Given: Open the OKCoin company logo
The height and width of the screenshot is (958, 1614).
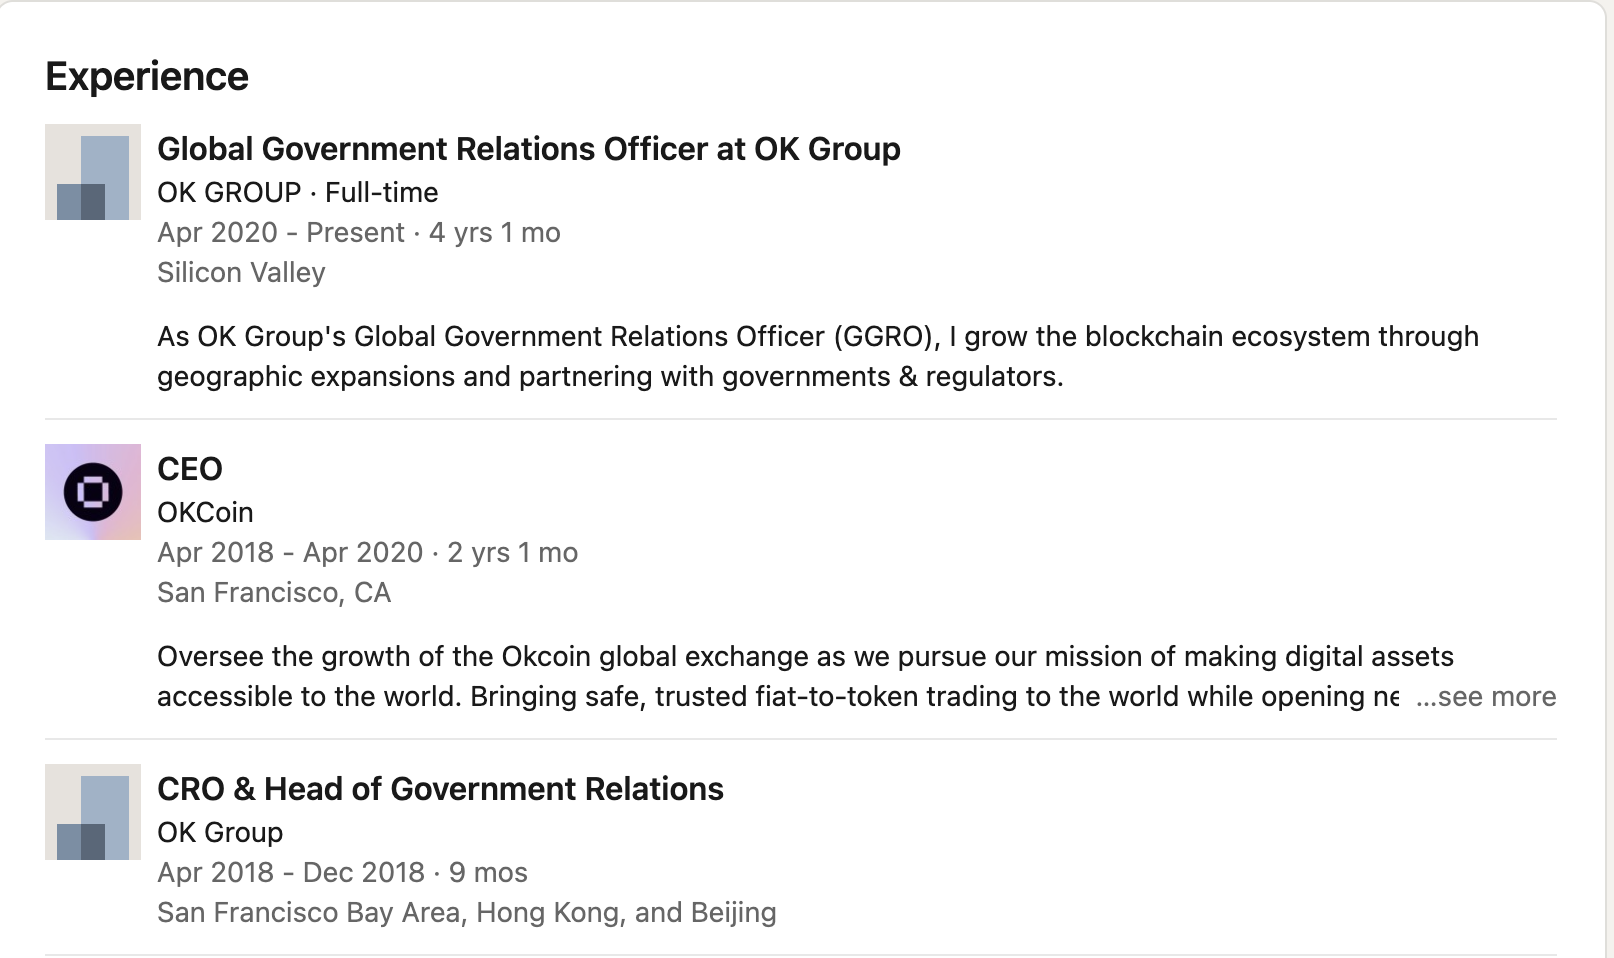Looking at the screenshot, I should [93, 492].
